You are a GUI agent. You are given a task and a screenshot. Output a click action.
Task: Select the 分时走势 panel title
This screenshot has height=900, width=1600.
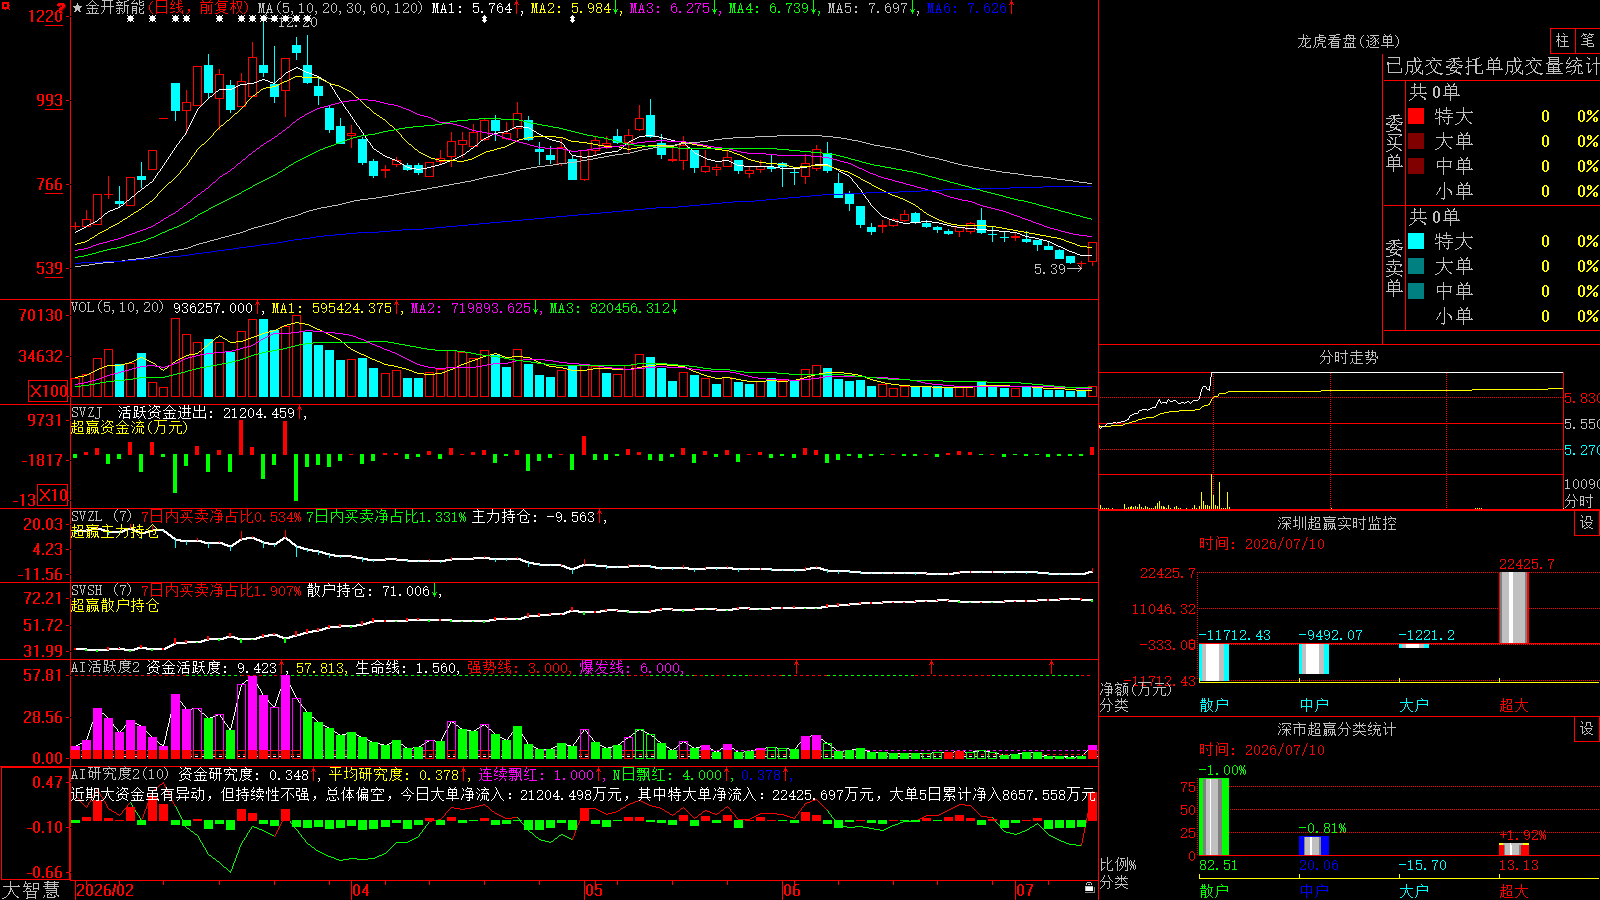click(x=1348, y=357)
